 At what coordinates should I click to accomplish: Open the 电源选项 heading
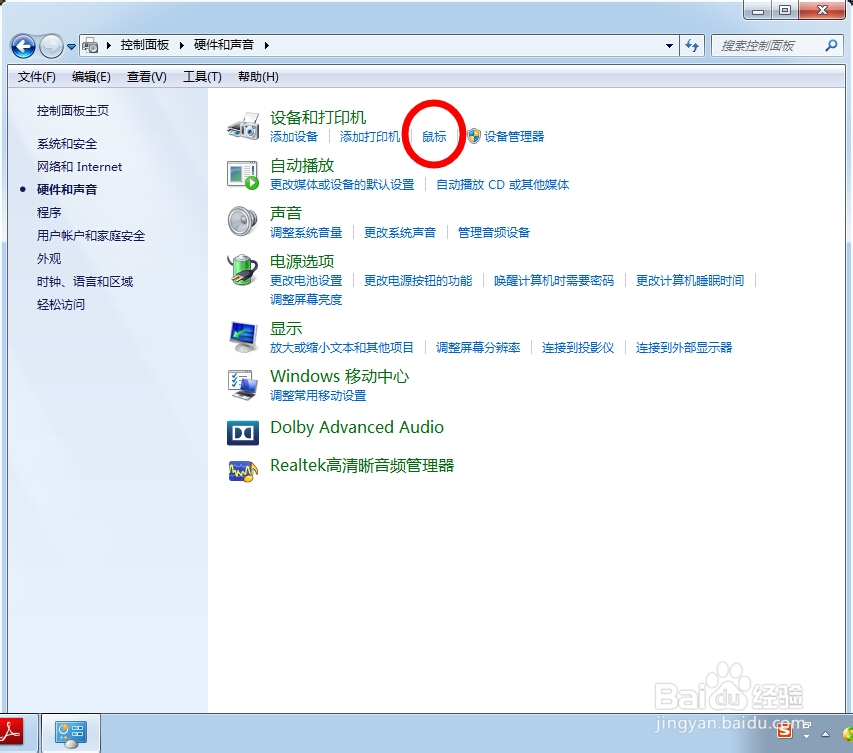coord(302,262)
